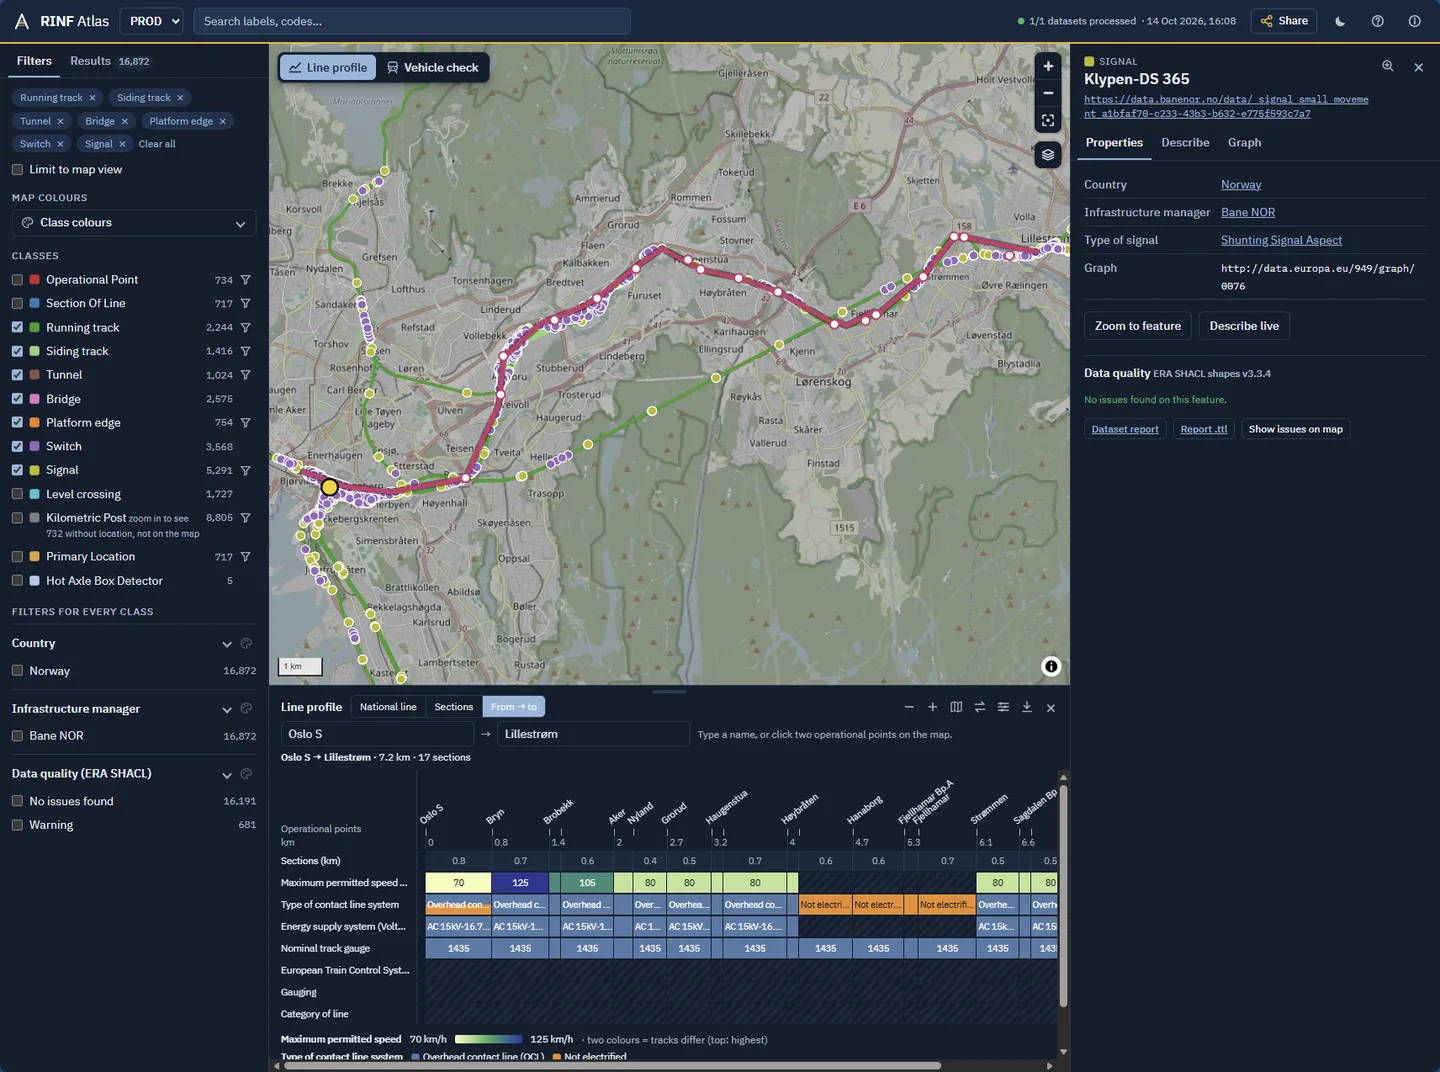Check the Operational Point class
Screen dimensions: 1440x1072
(x=17, y=280)
